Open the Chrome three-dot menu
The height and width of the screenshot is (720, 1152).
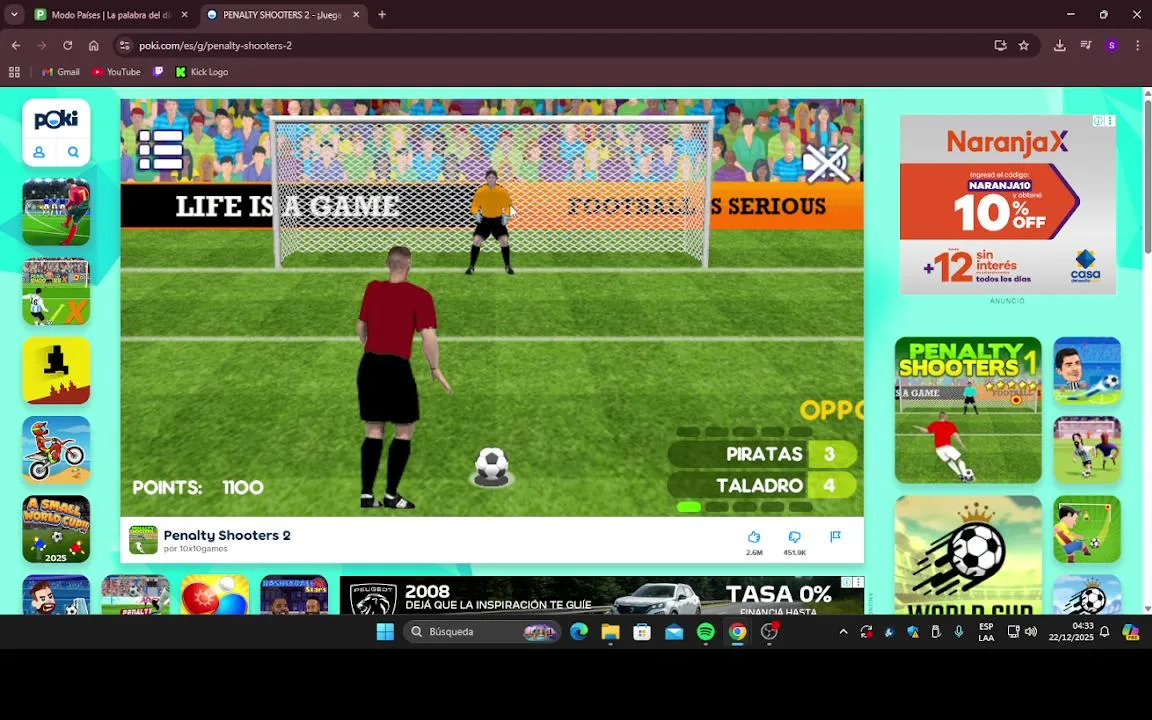pos(1137,46)
